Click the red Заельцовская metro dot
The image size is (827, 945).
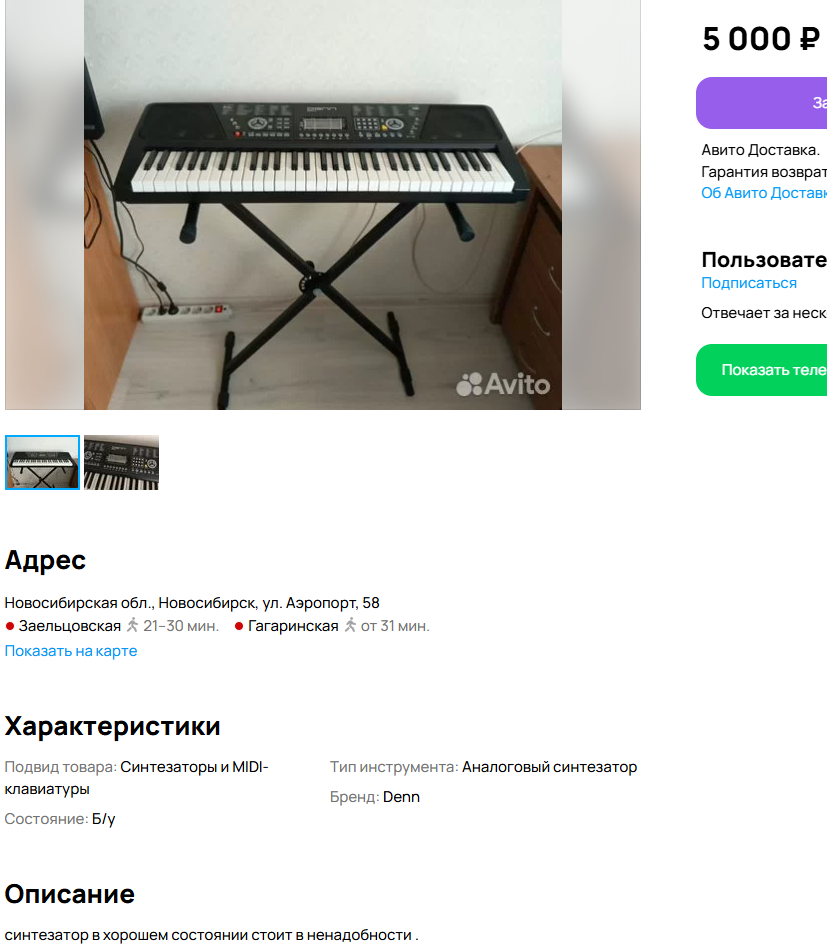point(10,626)
